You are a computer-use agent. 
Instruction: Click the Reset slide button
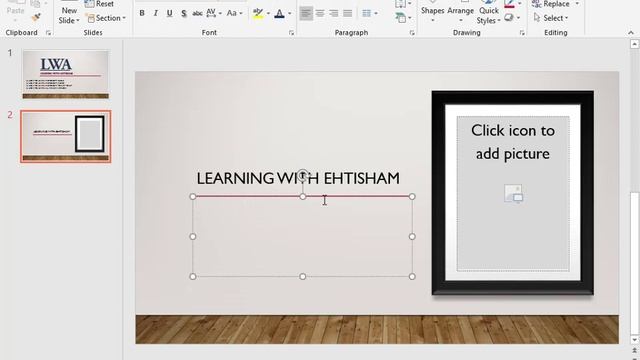point(99,4)
